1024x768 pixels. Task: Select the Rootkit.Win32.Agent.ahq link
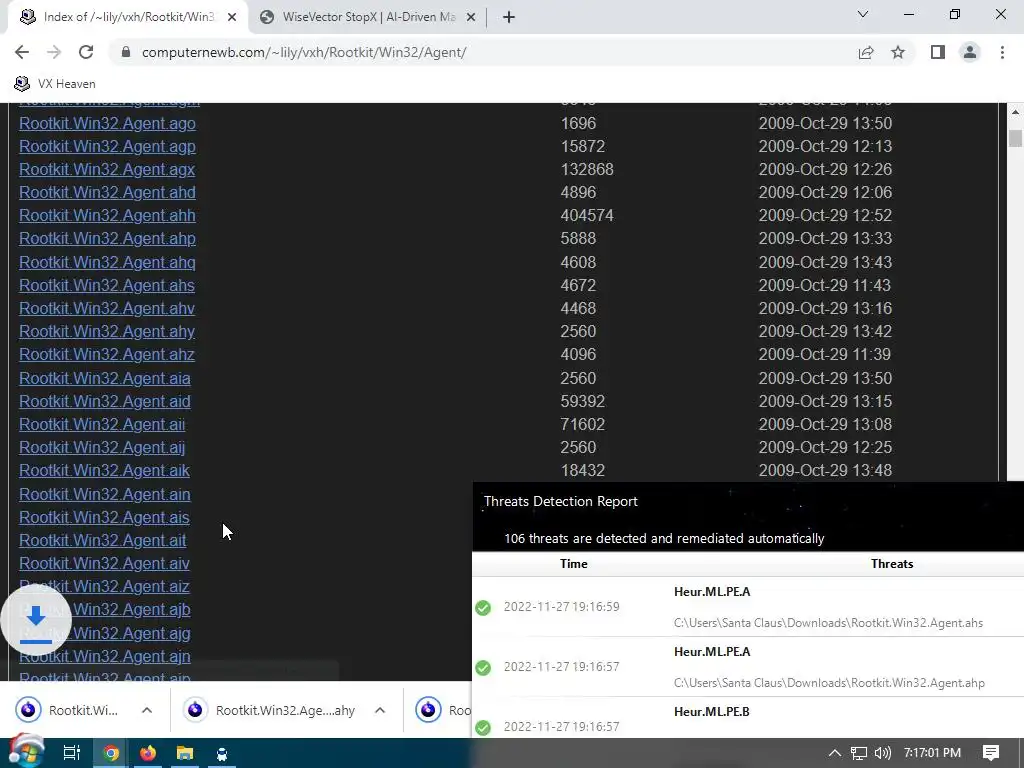coord(107,262)
